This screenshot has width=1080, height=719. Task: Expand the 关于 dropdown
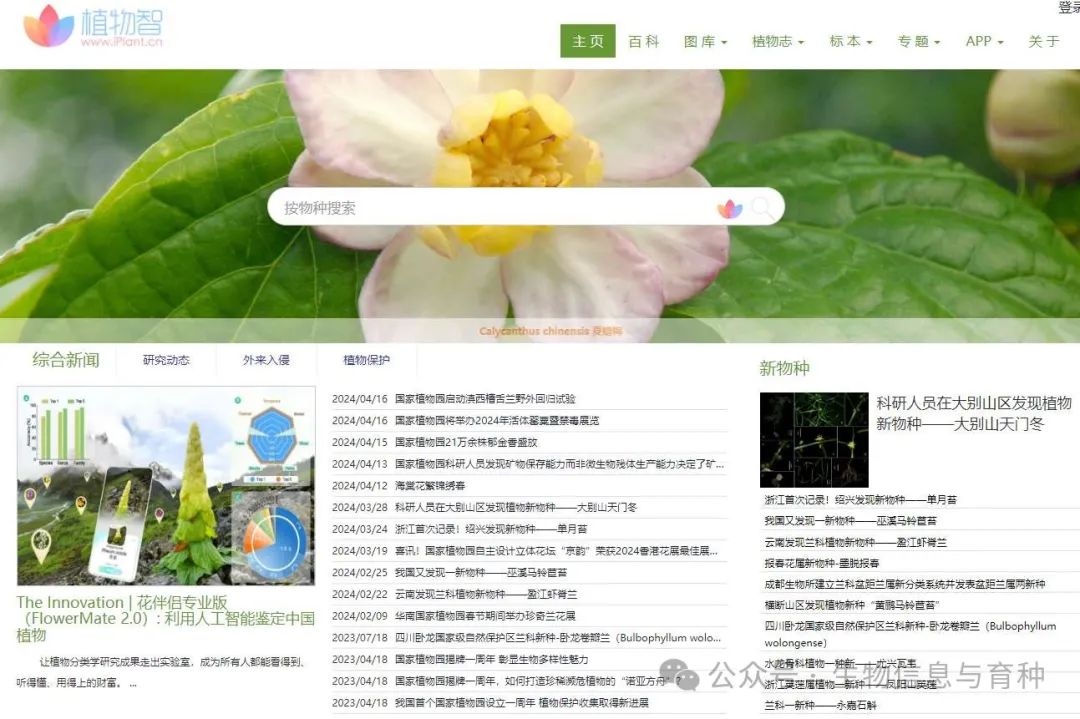[x=1043, y=41]
